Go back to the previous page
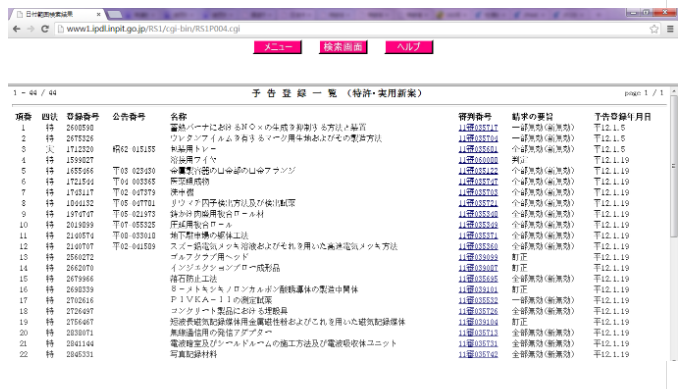Image resolution: width=689 pixels, height=389 pixels. click(16, 29)
